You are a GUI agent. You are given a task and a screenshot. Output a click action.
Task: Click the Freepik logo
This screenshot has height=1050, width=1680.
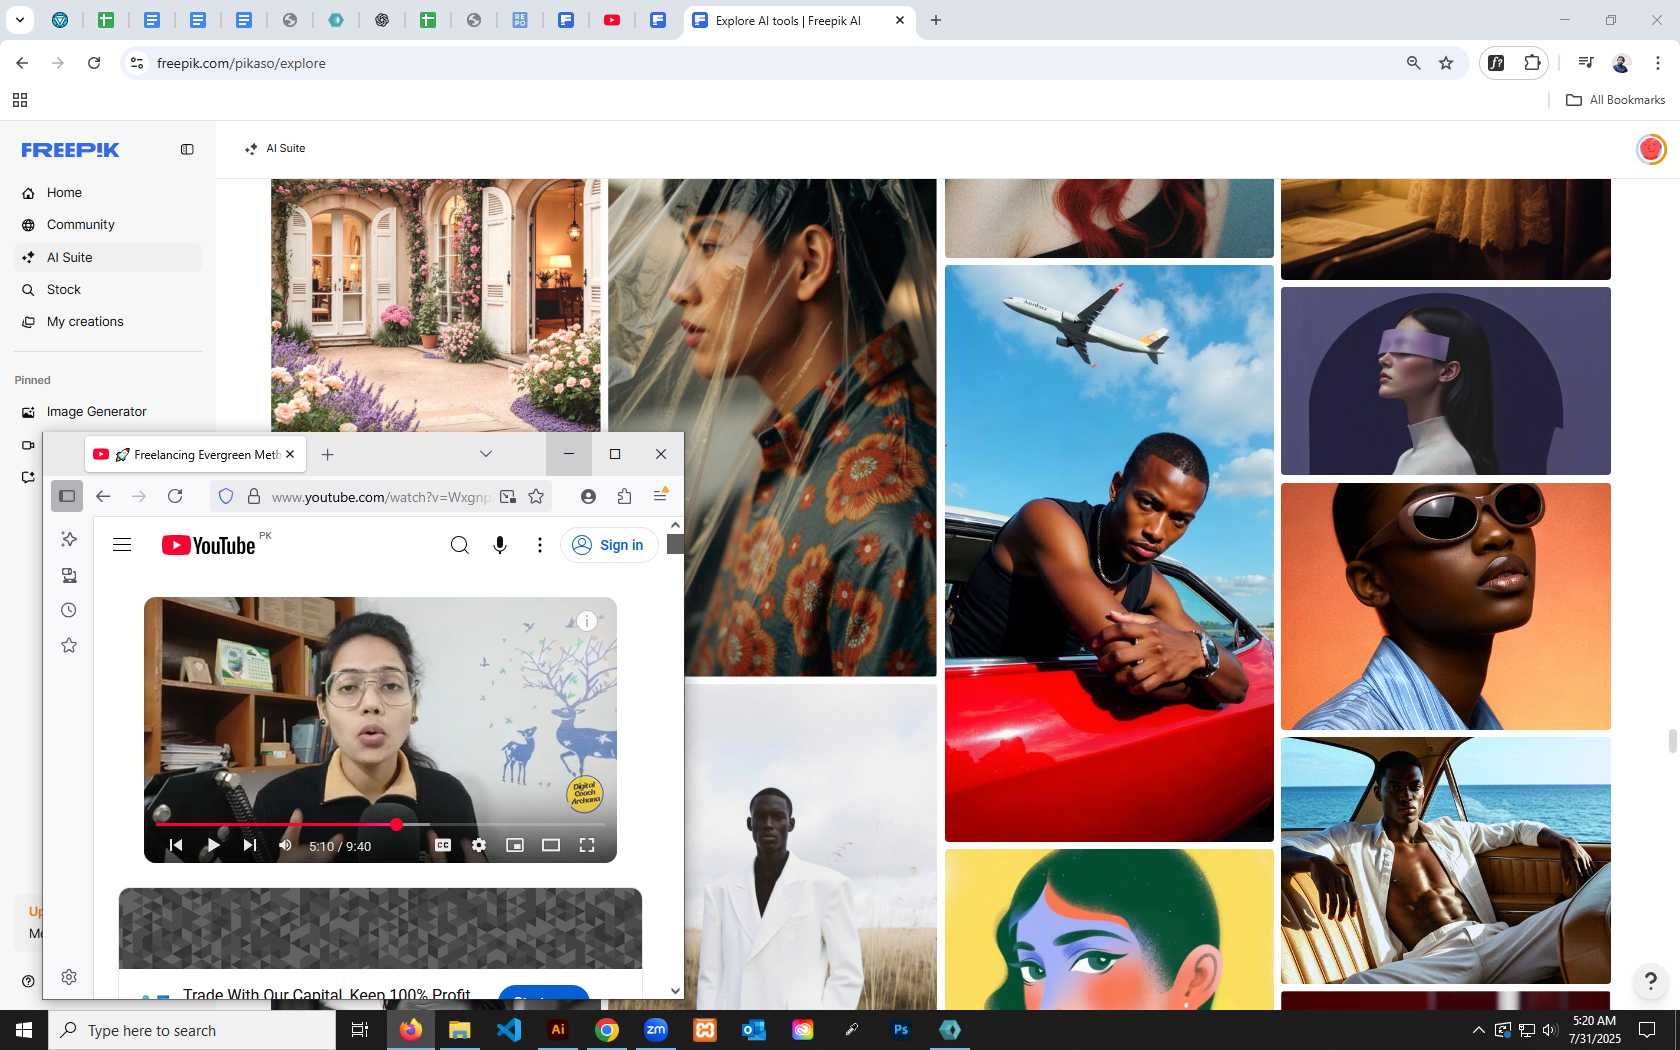70,150
